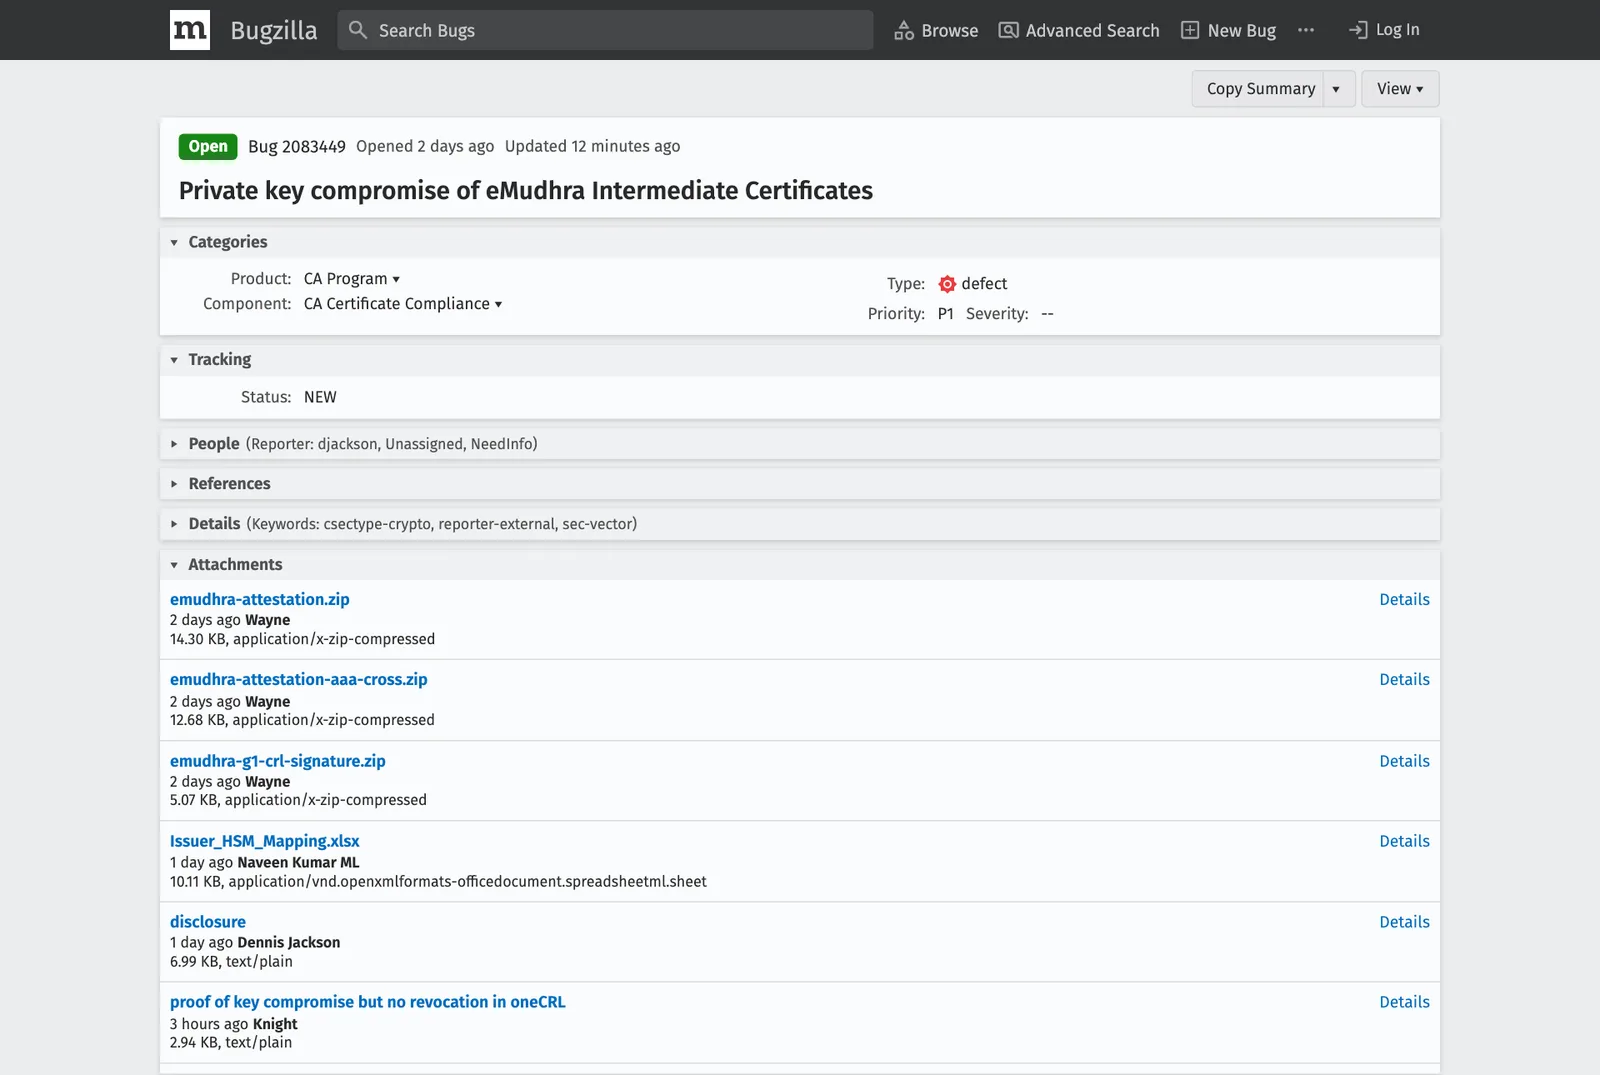Focus the Search Bugs input field

tap(605, 30)
